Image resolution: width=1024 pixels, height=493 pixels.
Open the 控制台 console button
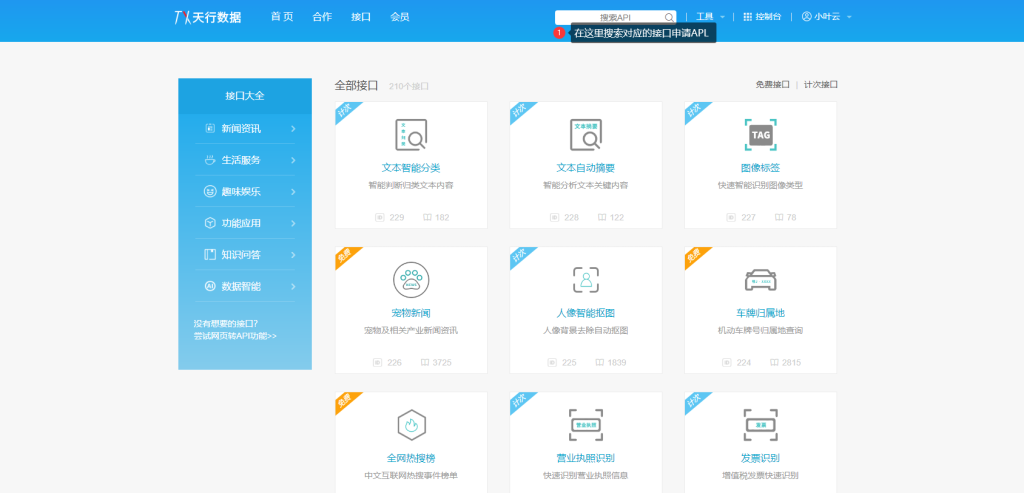pos(762,17)
